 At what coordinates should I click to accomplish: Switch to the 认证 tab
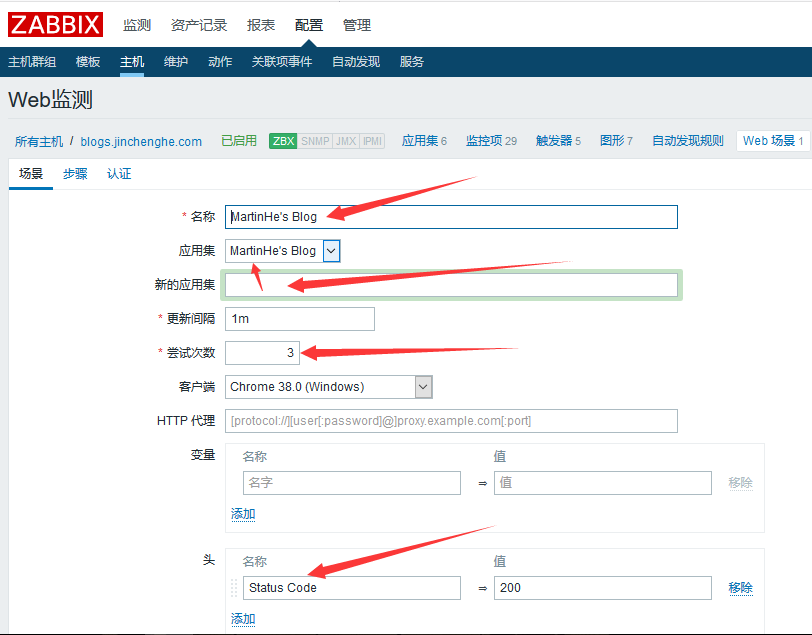[119, 174]
